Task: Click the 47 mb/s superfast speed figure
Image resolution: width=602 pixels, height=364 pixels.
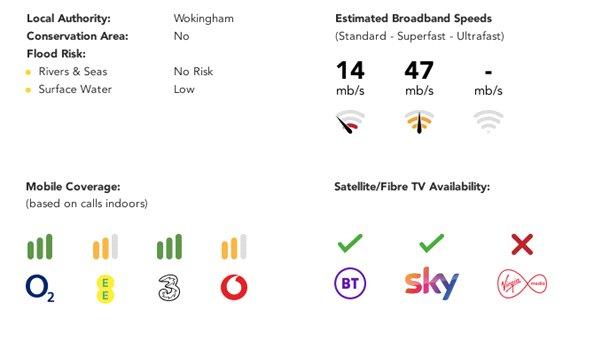Action: pos(419,78)
